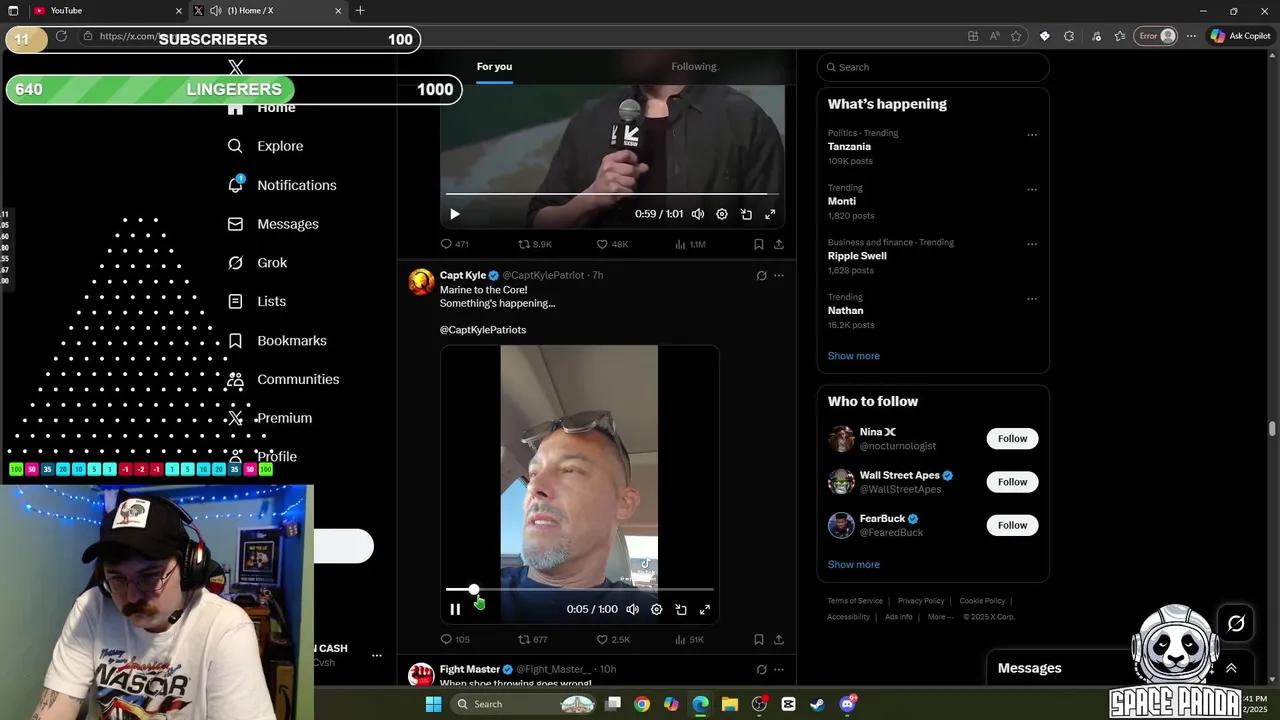
Task: Enter fullscreen on the top video
Action: 770,214
